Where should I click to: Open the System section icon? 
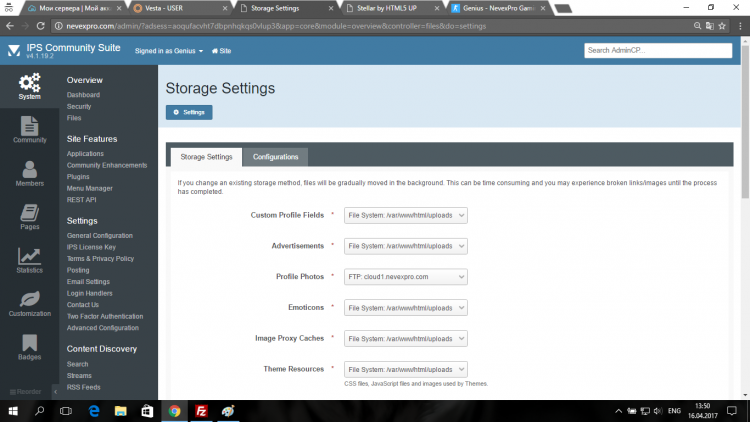[29, 85]
